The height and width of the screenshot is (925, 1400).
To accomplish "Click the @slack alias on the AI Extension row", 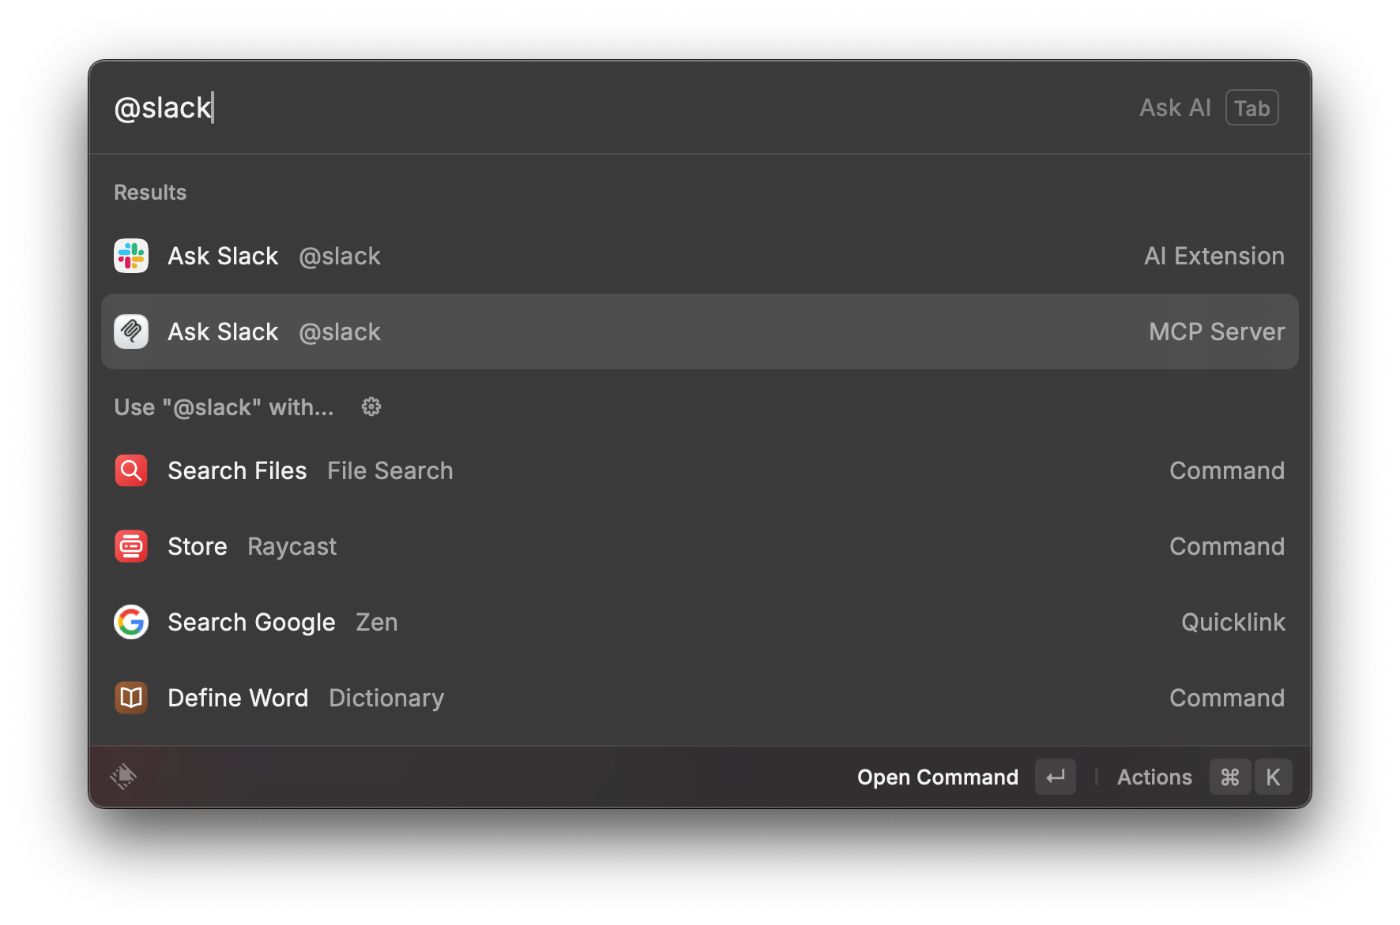I will (340, 256).
